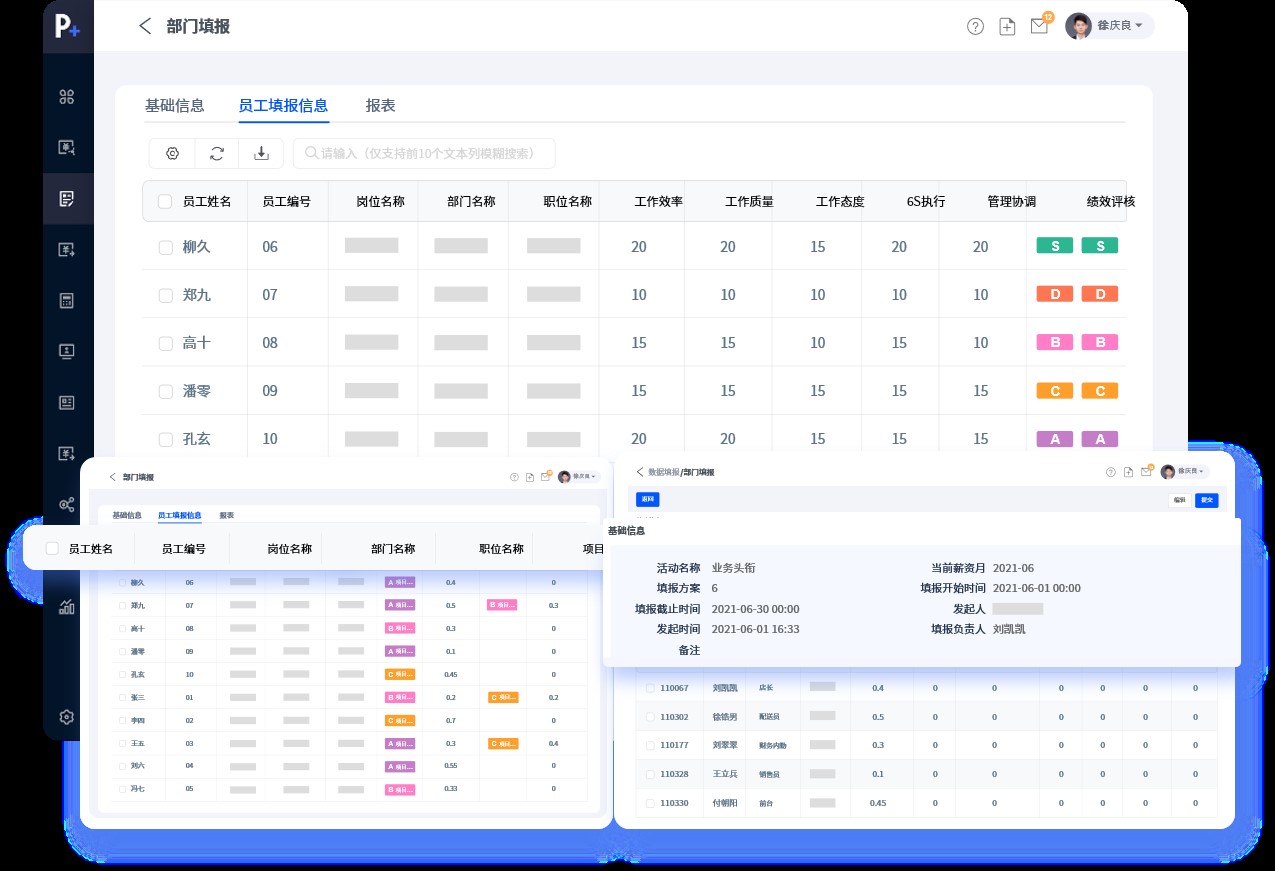Image resolution: width=1275 pixels, height=871 pixels.
Task: Click the new document creation icon
Action: [x=1007, y=26]
